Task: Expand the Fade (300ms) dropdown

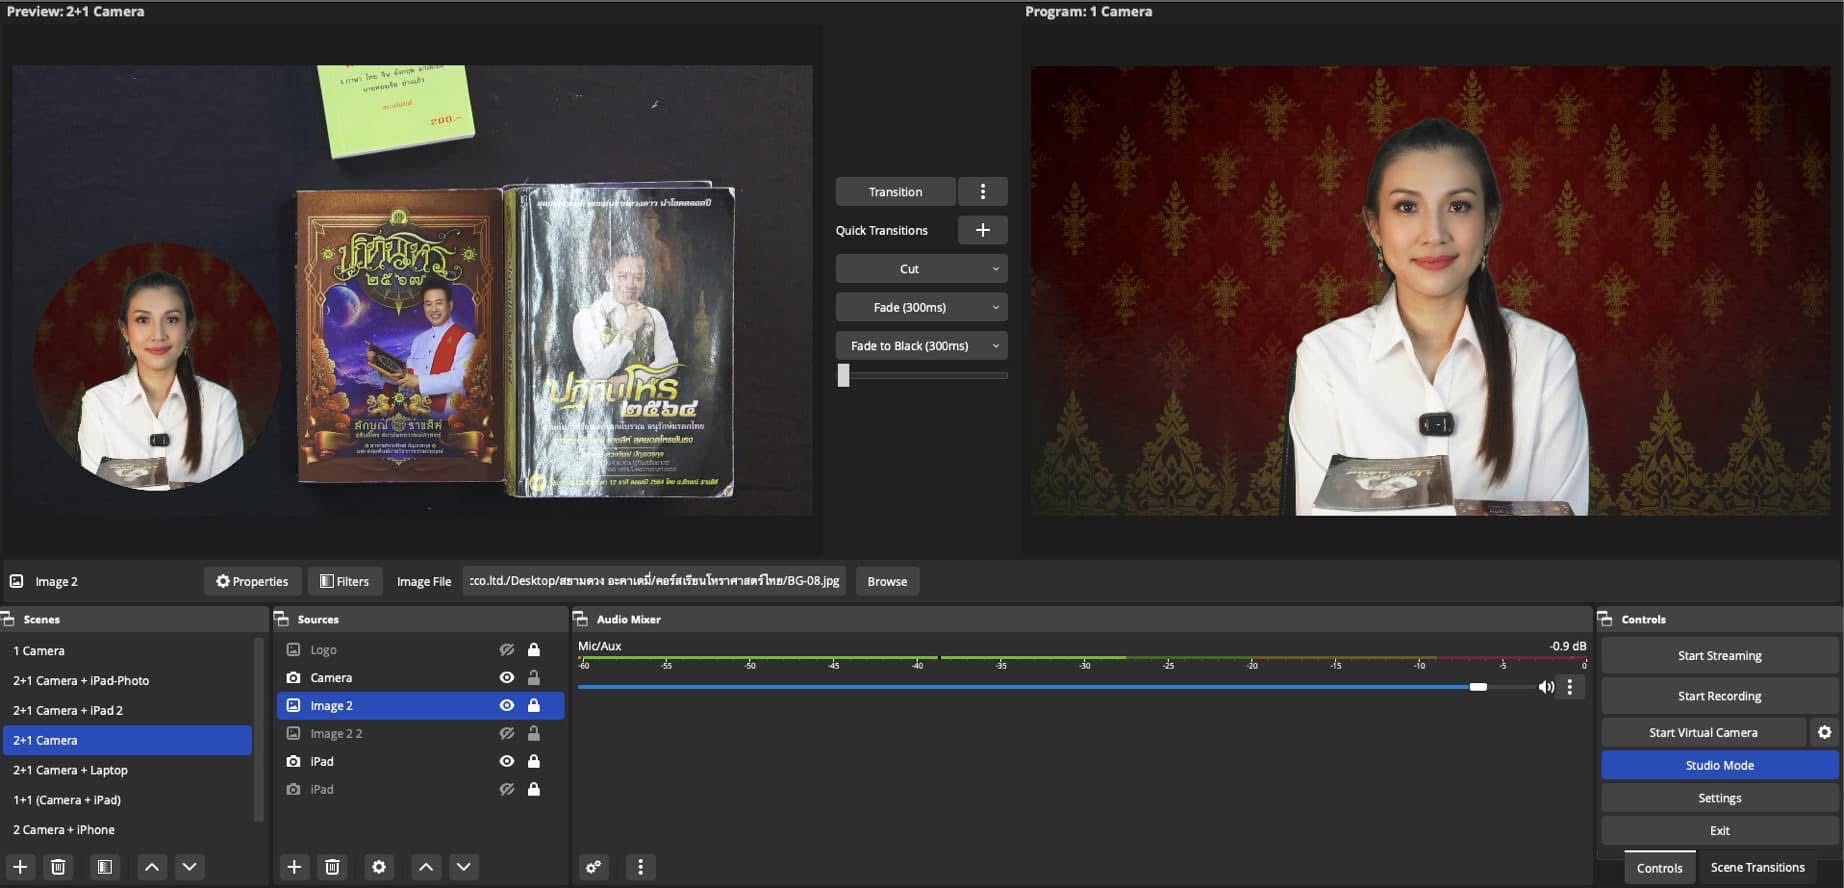Action: [995, 308]
